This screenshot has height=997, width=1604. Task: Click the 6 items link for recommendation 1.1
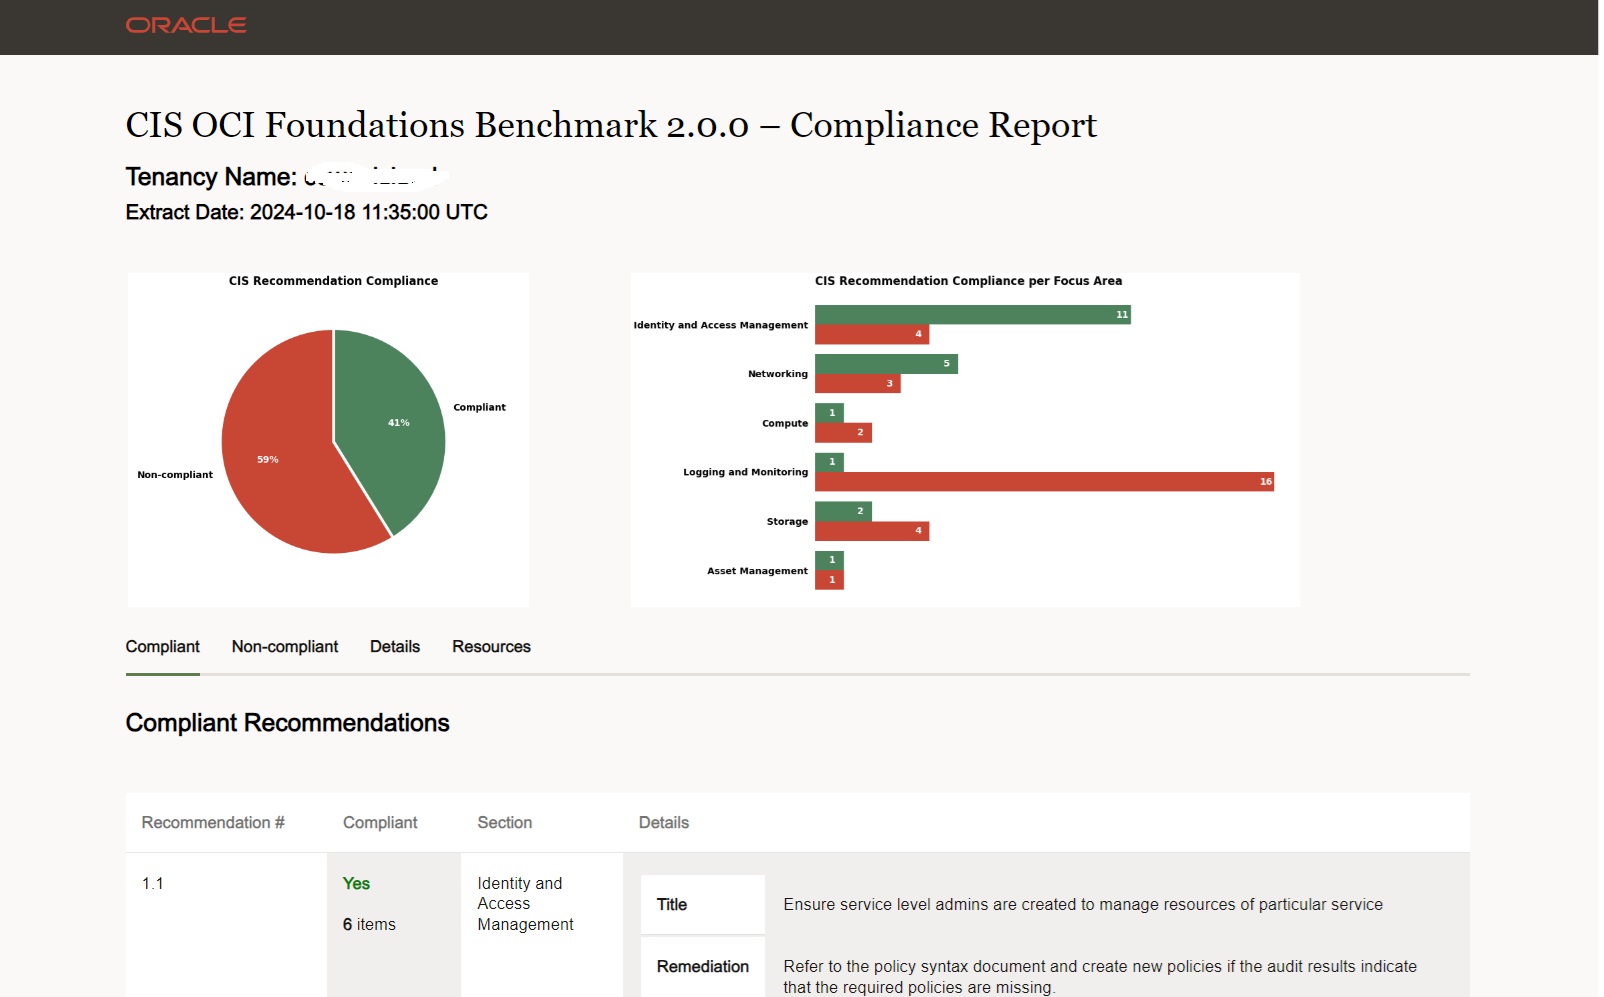pos(369,925)
